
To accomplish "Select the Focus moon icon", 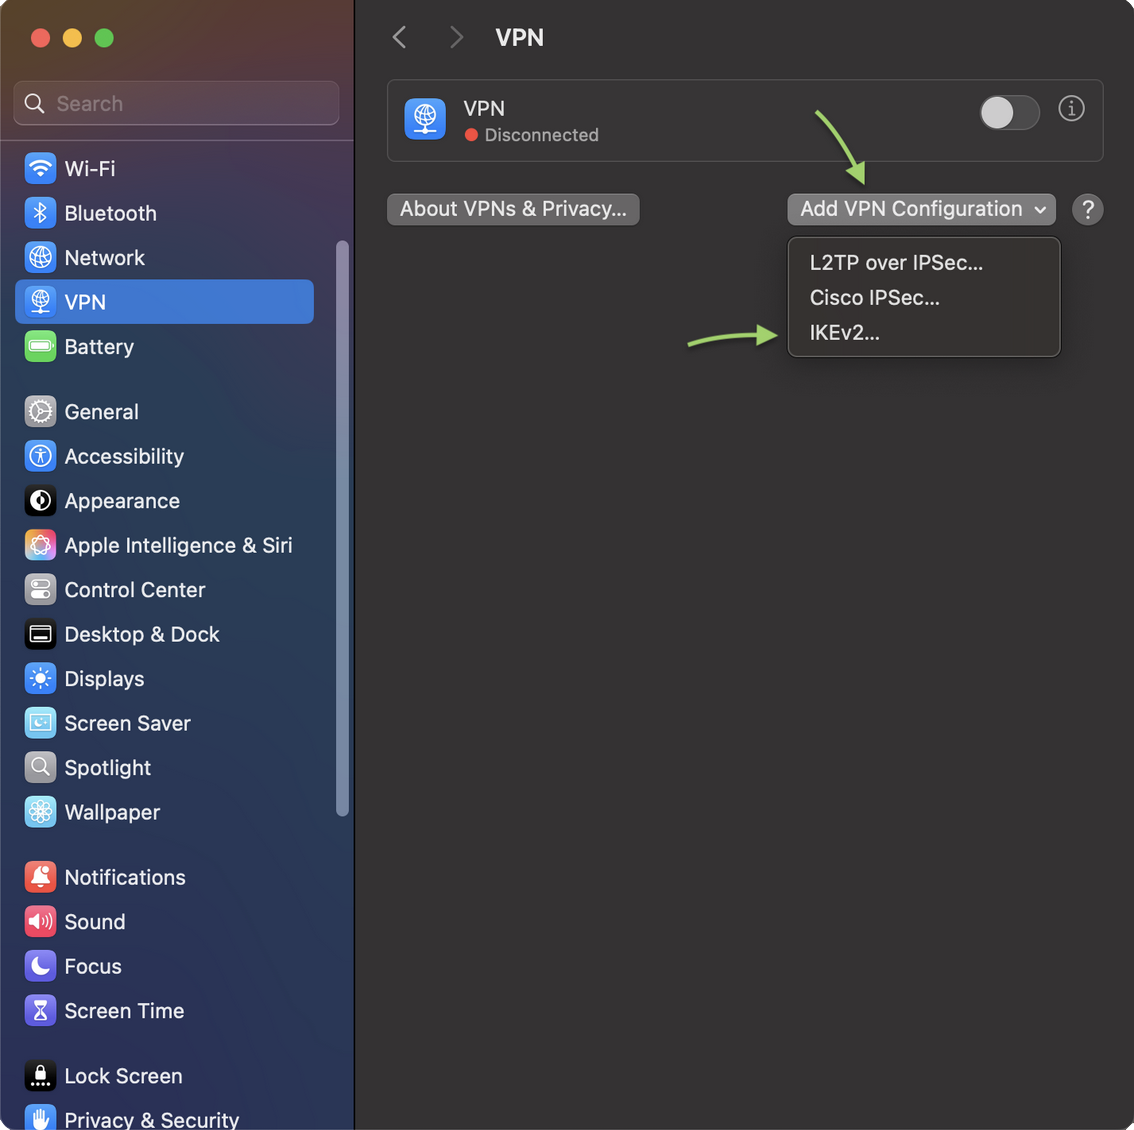I will (40, 967).
